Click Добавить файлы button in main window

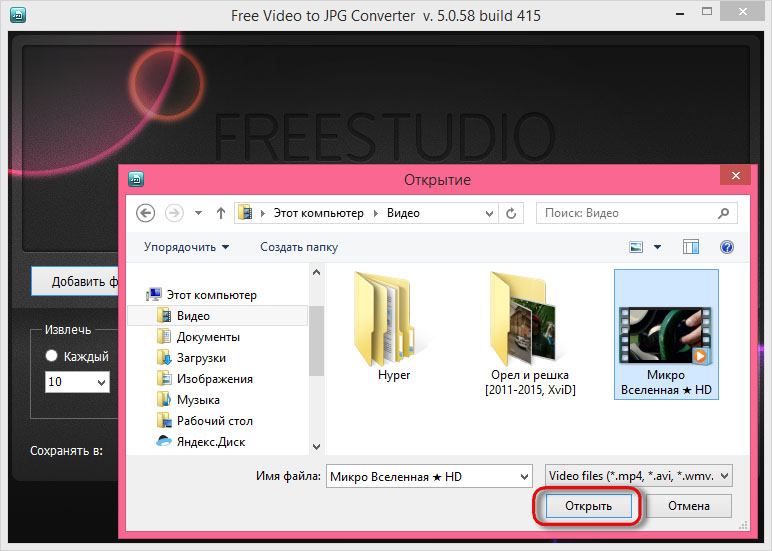(75, 281)
